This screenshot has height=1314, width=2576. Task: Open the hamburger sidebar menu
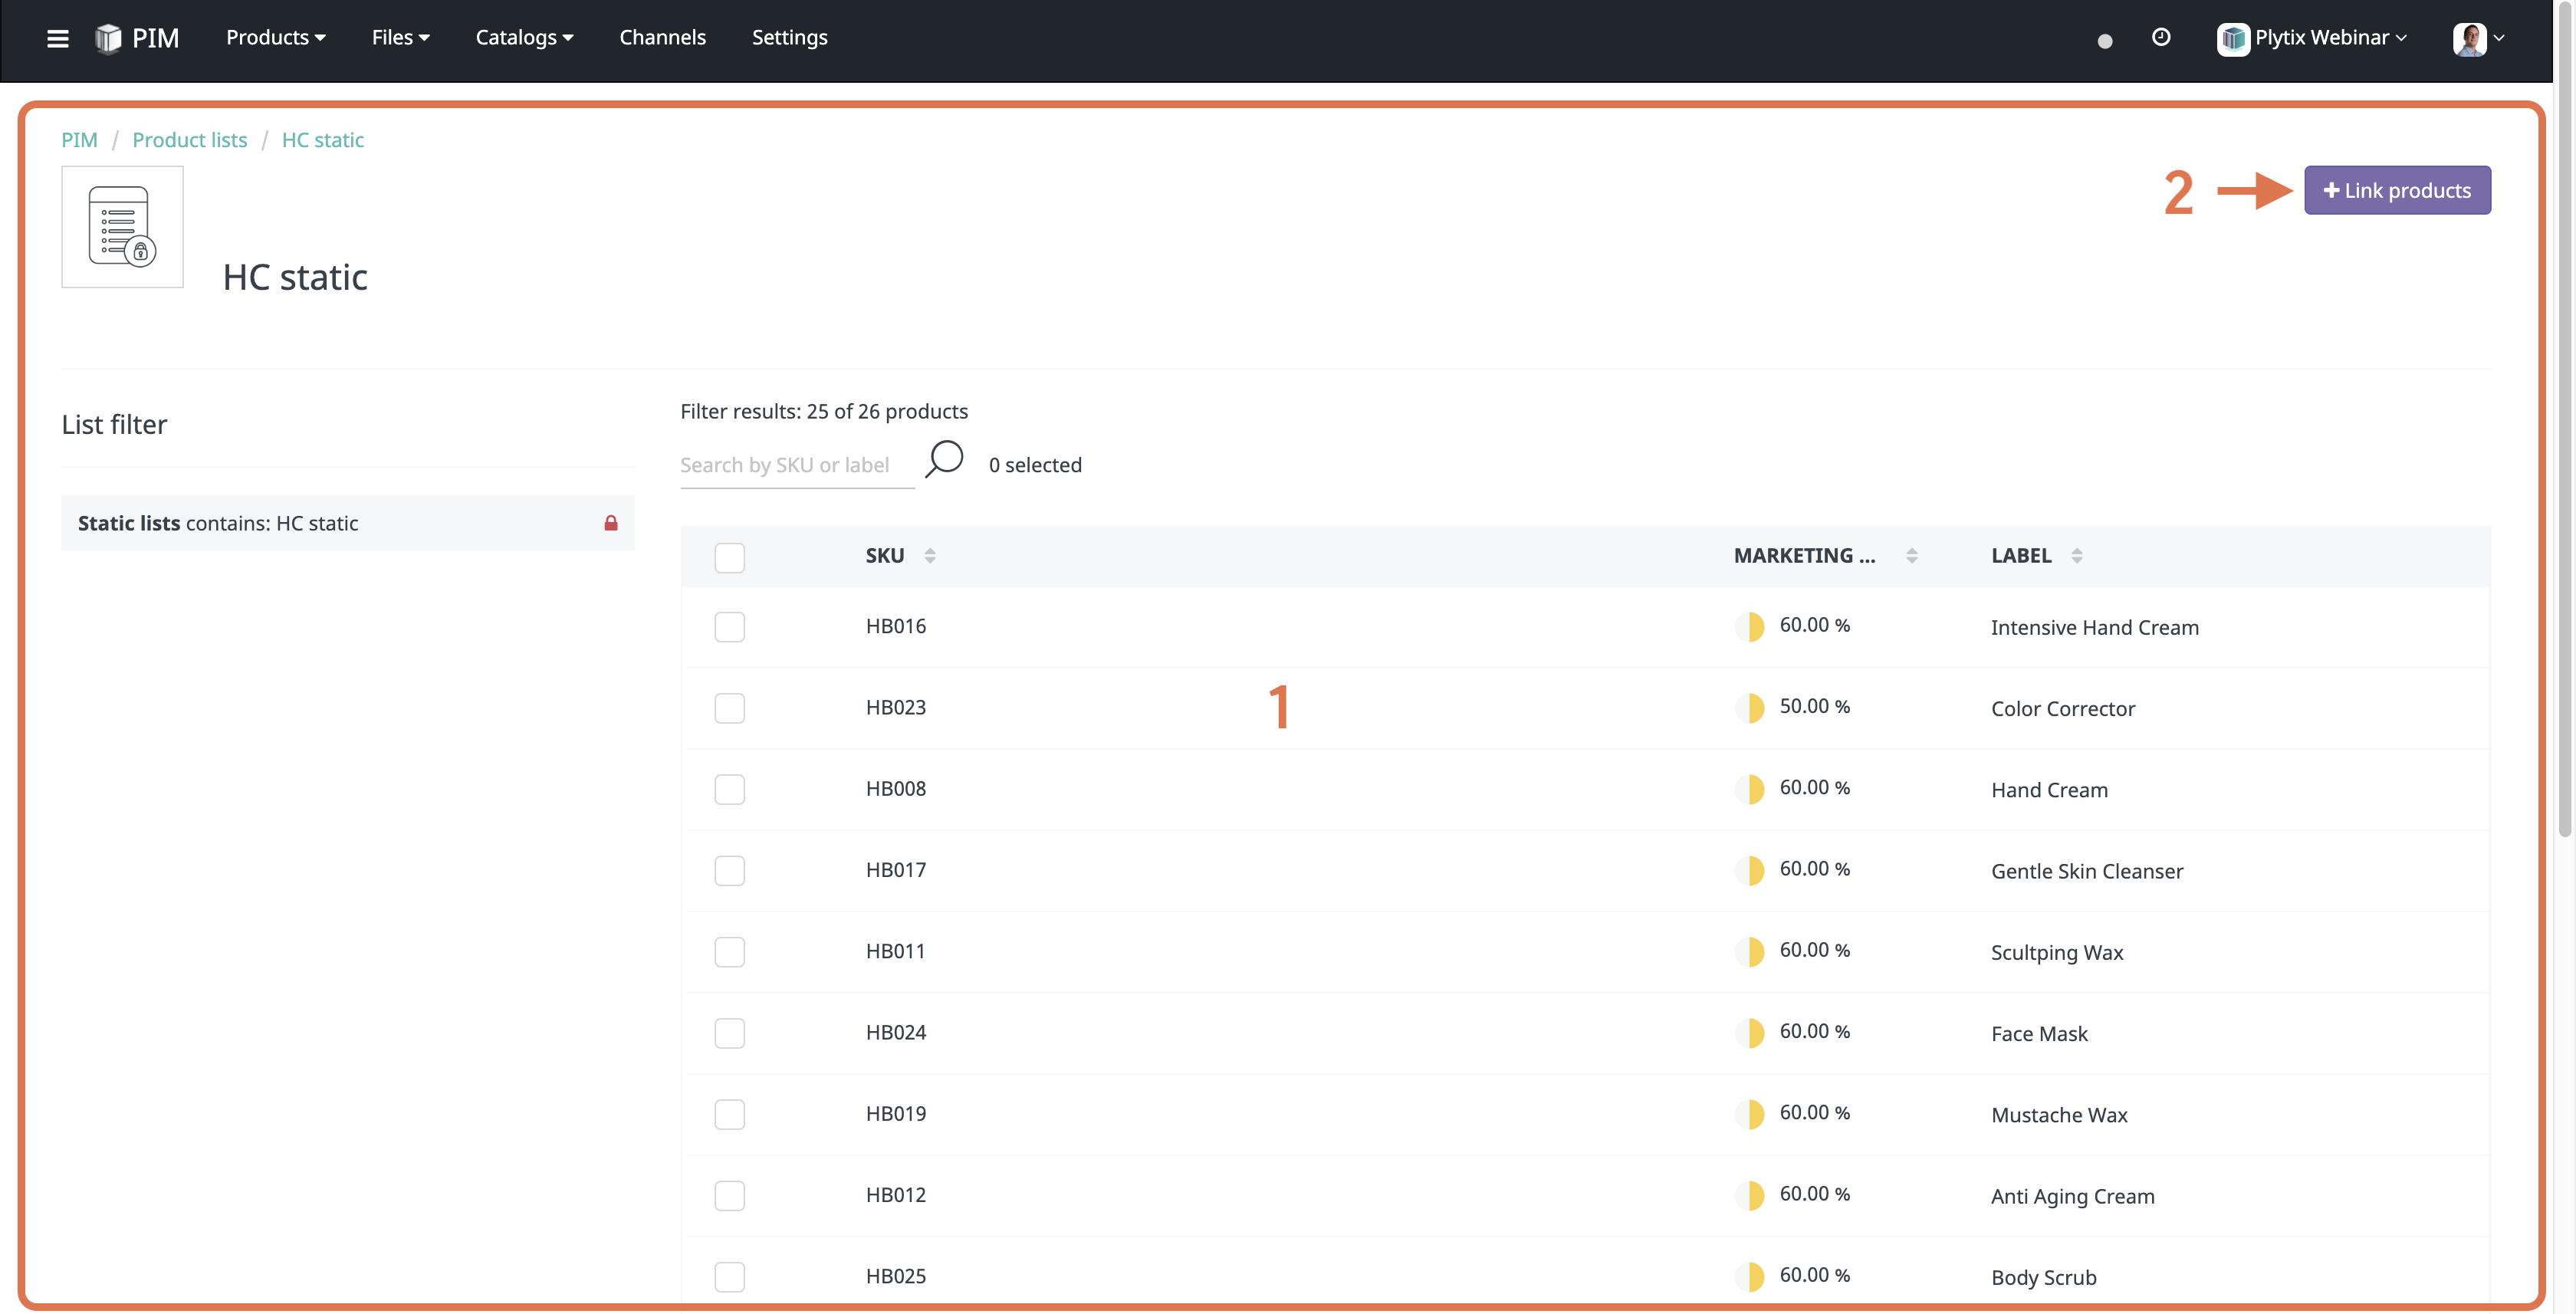(58, 38)
